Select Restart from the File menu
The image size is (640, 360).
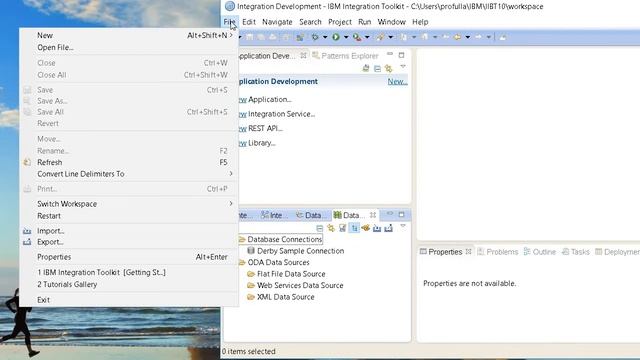pos(129,216)
